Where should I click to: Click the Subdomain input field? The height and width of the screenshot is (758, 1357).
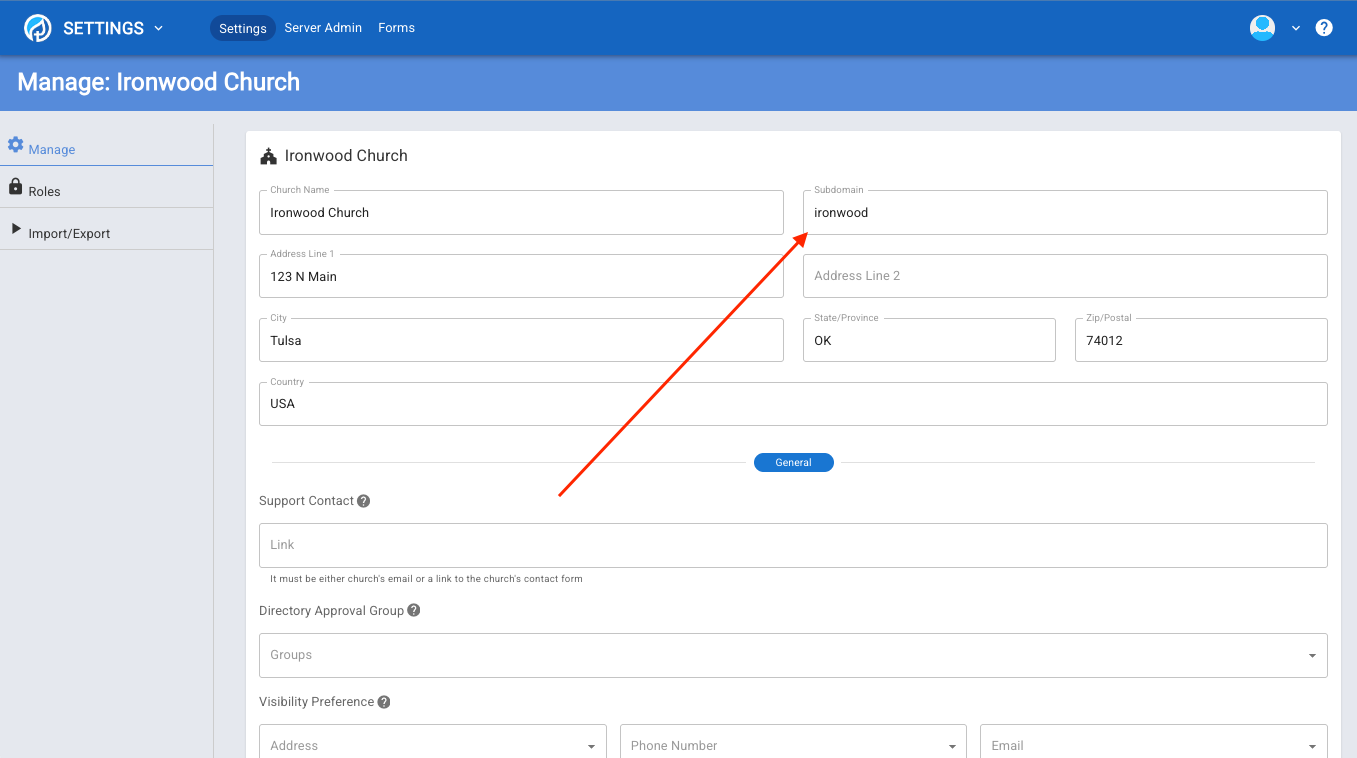pyautogui.click(x=1064, y=213)
